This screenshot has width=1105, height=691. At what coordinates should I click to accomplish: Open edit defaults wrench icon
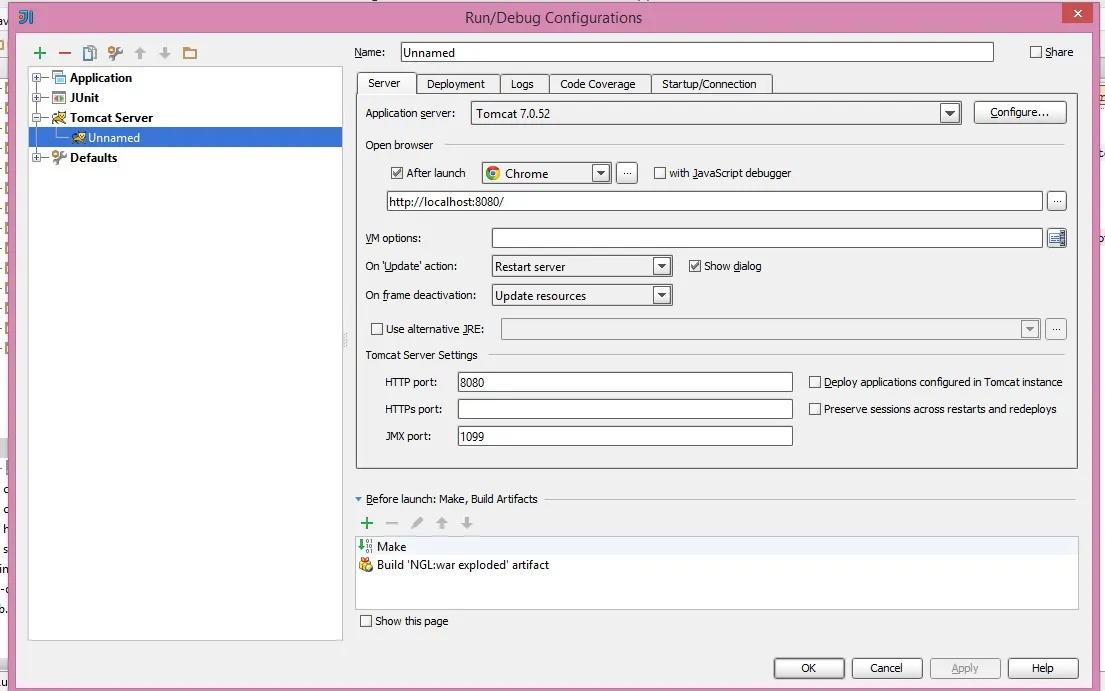[115, 53]
